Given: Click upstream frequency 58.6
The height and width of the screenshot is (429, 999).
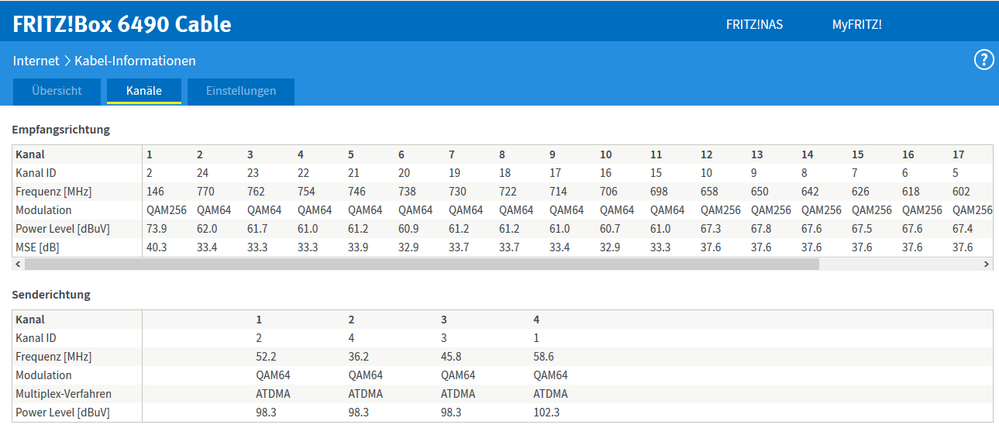Looking at the screenshot, I should click(x=543, y=356).
